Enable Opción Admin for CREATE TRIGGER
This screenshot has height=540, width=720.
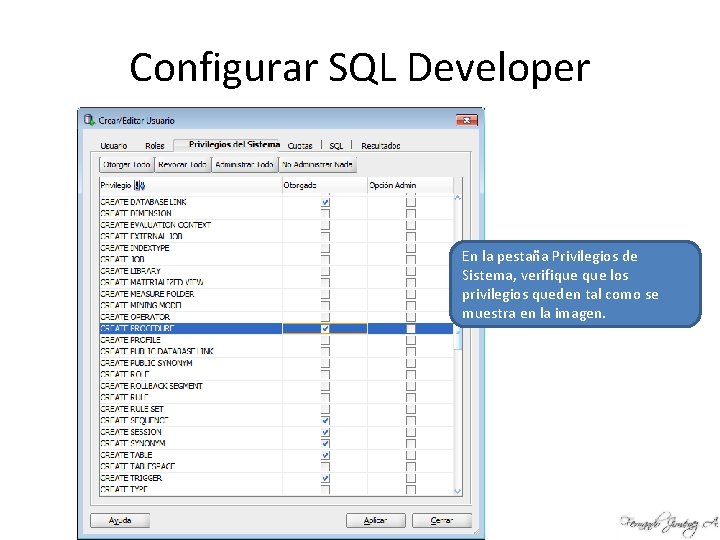(x=411, y=478)
